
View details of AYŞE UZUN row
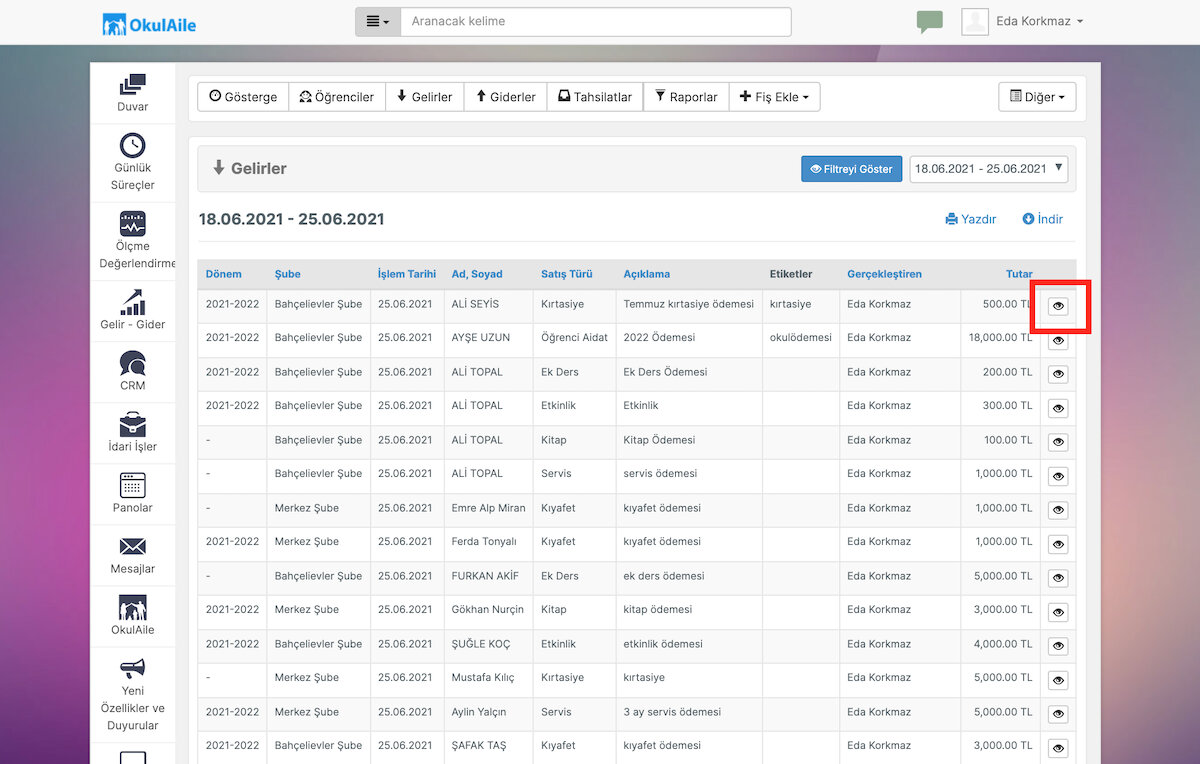click(x=1058, y=340)
